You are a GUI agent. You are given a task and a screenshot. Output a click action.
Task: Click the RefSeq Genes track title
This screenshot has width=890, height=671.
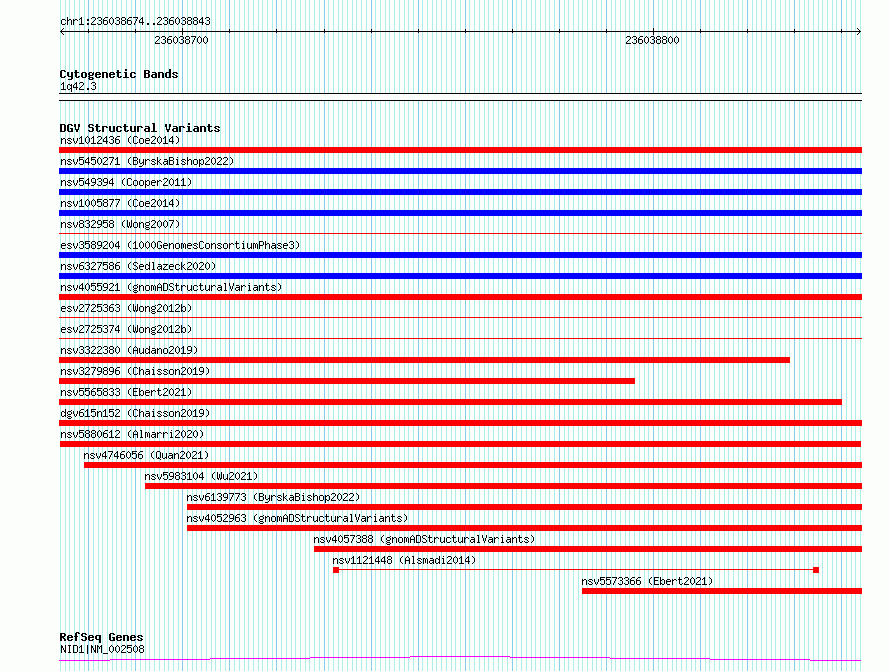coord(101,637)
